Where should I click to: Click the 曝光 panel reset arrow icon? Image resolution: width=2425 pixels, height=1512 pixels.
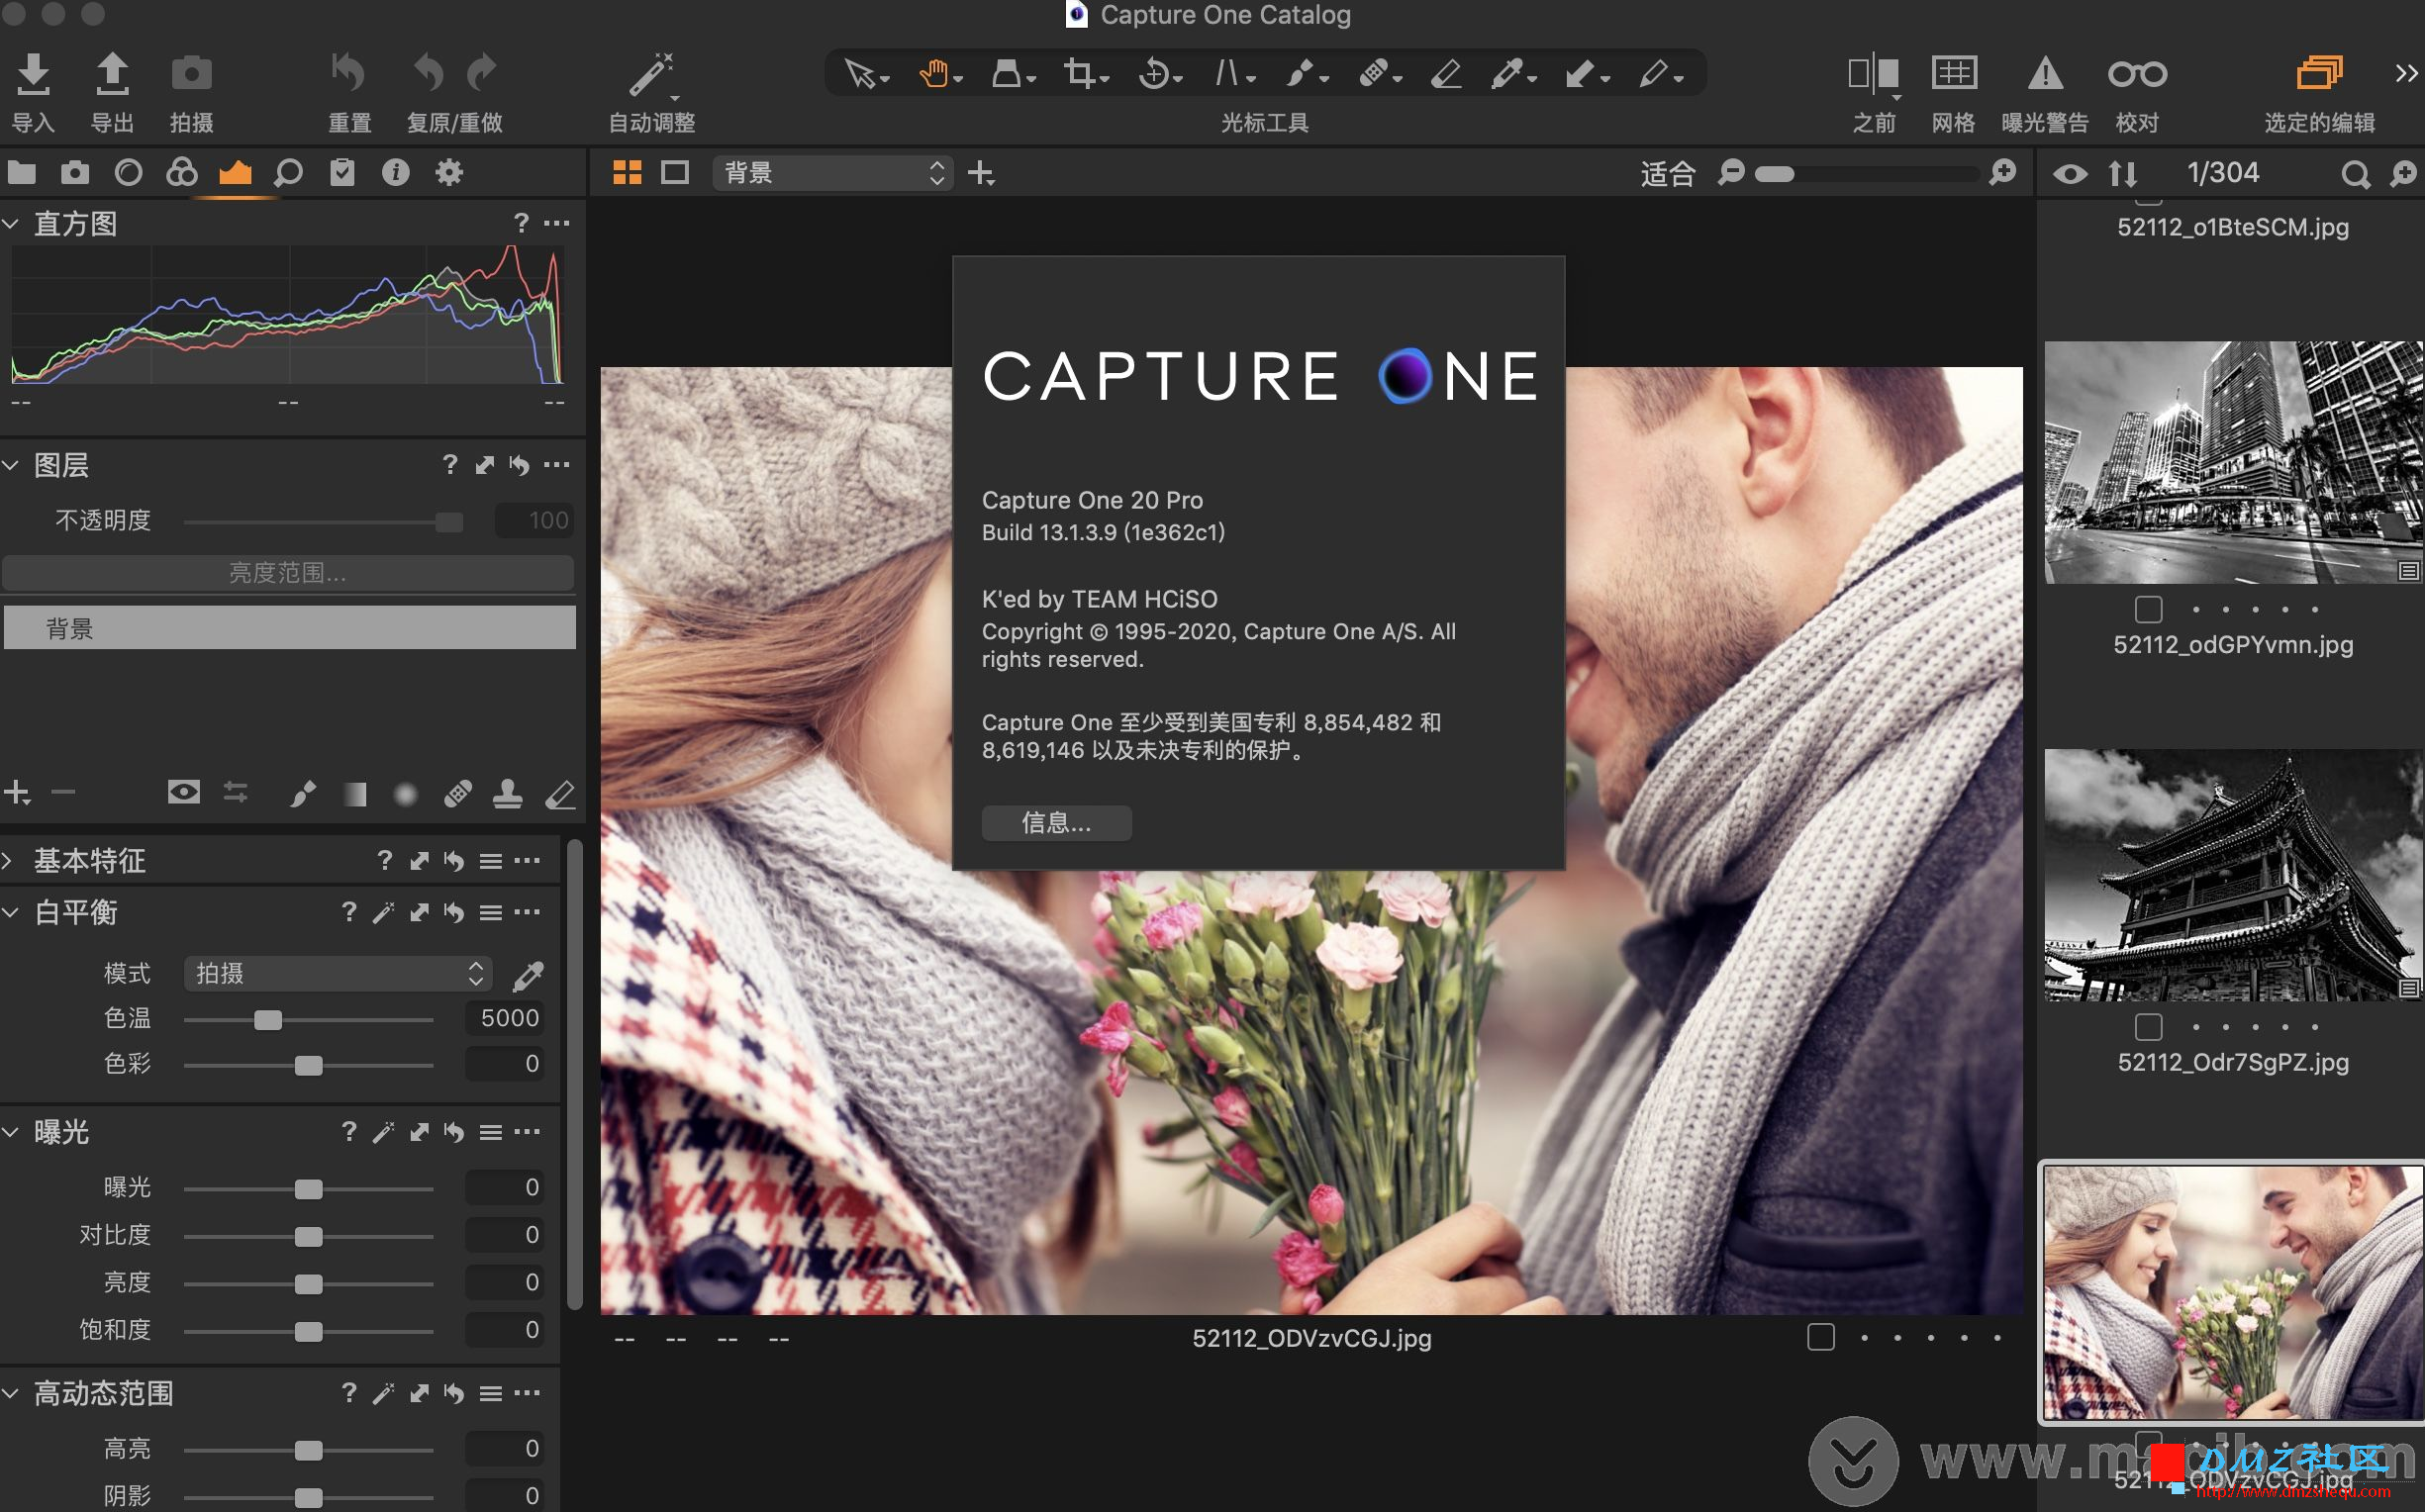tap(454, 1132)
